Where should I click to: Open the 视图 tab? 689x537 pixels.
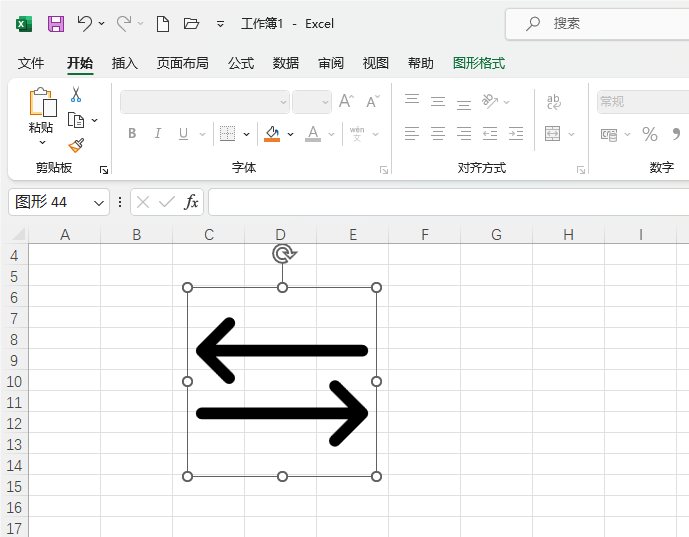(376, 63)
